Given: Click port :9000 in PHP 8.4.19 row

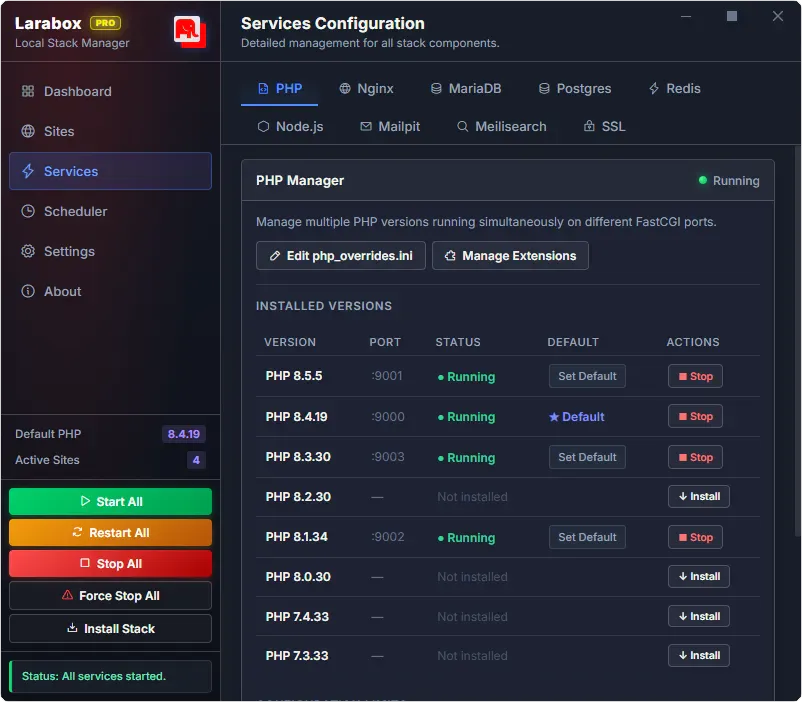Looking at the screenshot, I should (x=388, y=417).
